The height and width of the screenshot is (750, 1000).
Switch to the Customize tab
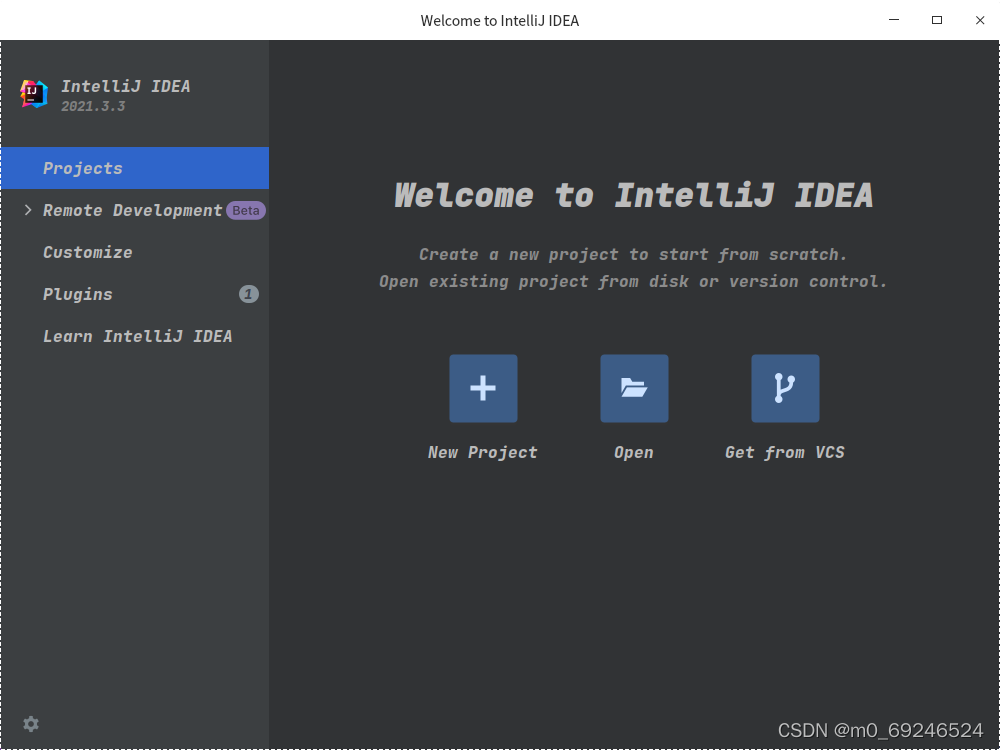tap(135, 252)
